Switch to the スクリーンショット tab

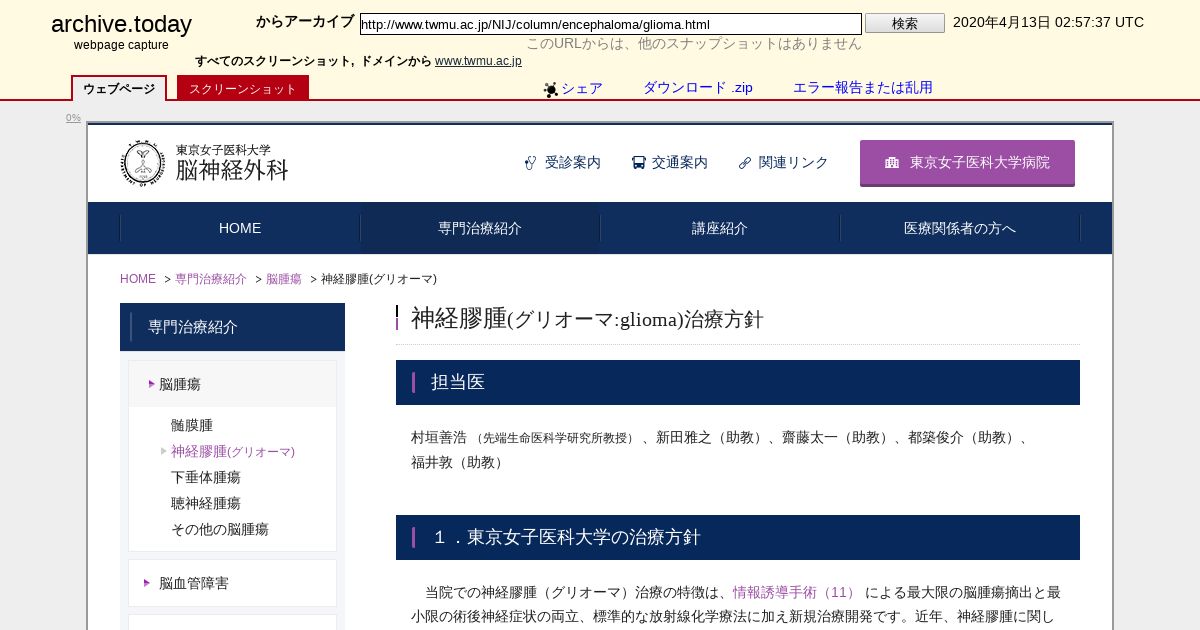pyautogui.click(x=243, y=88)
